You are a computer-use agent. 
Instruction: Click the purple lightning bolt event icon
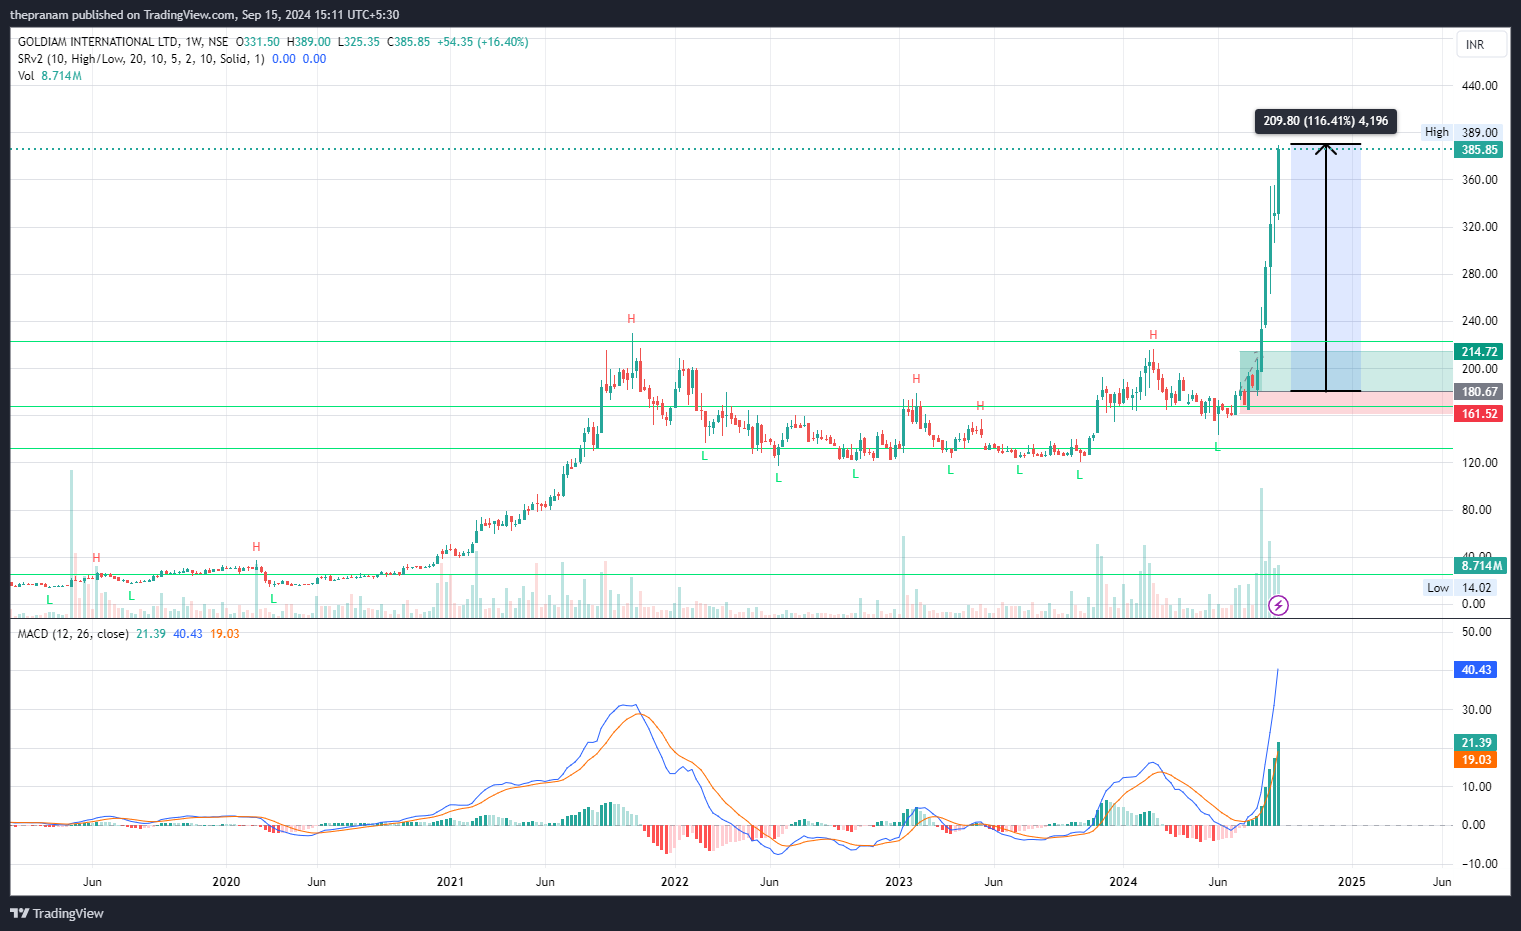pos(1278,605)
